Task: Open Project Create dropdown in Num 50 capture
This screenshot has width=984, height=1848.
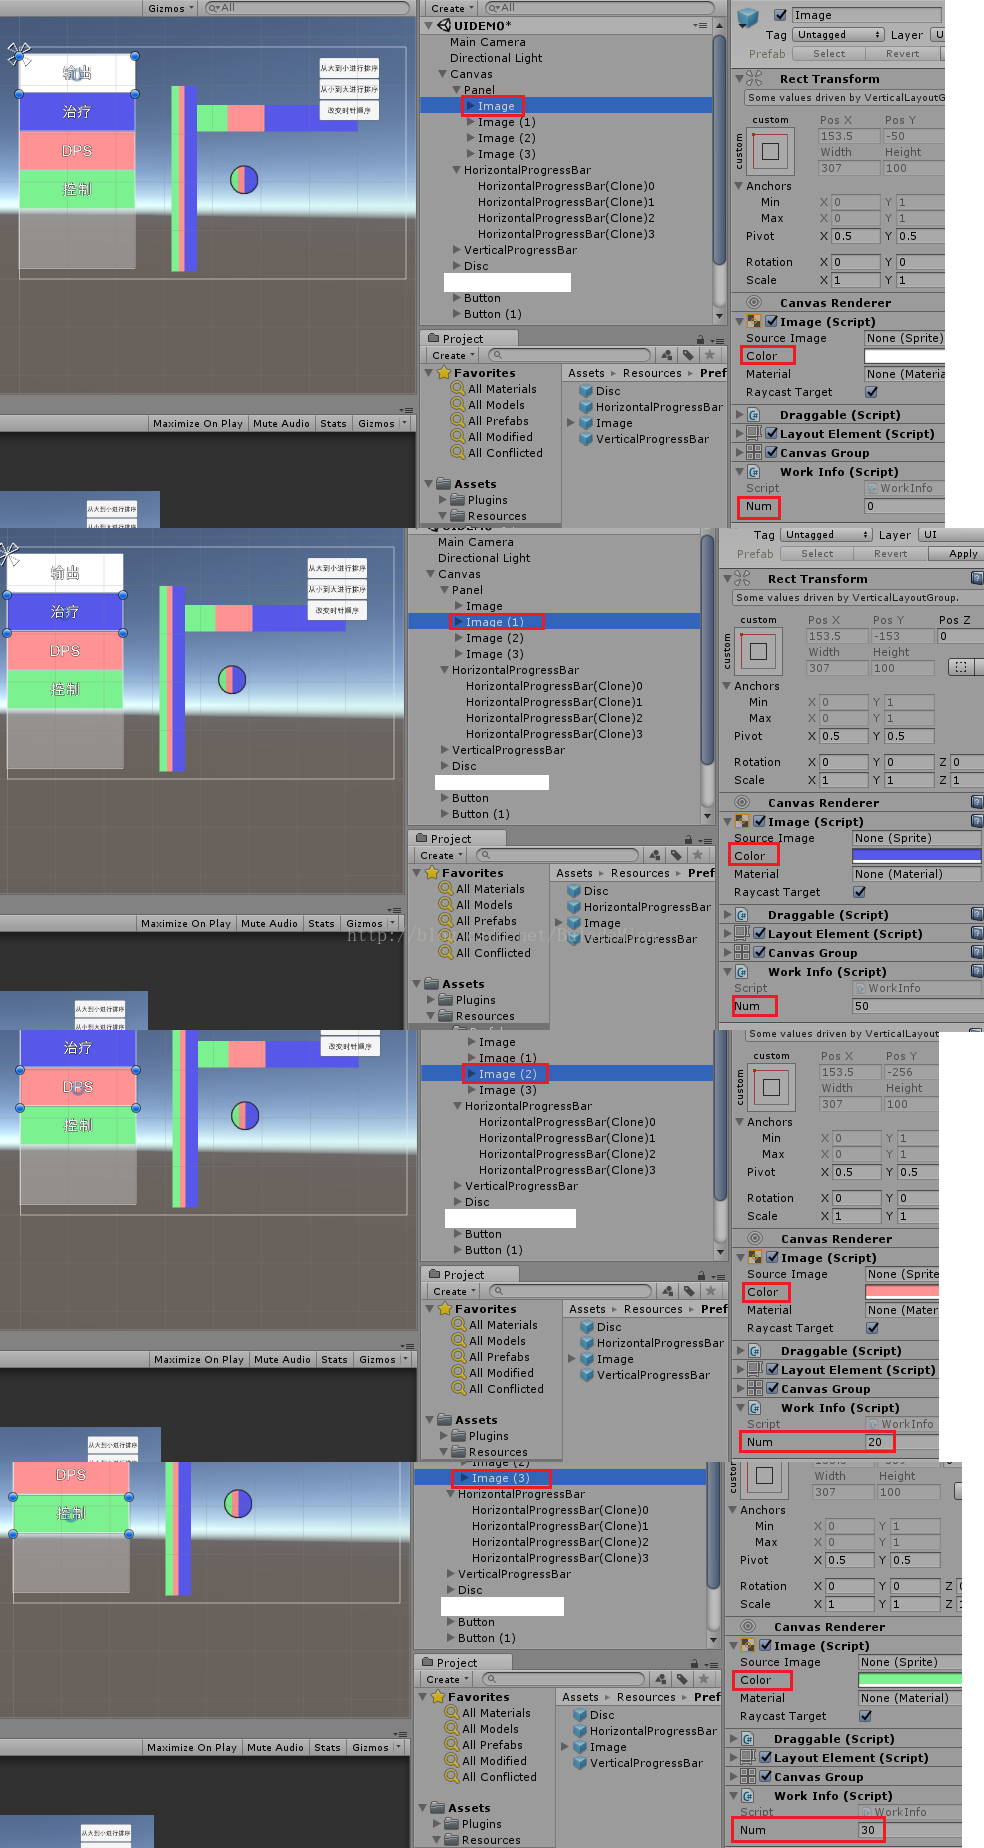Action: (x=441, y=855)
